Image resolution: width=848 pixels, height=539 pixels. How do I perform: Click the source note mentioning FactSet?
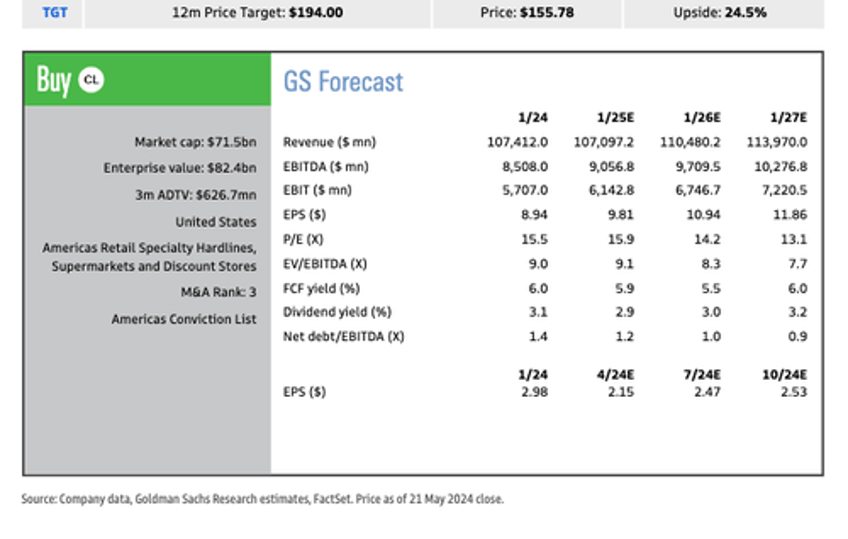[262, 499]
